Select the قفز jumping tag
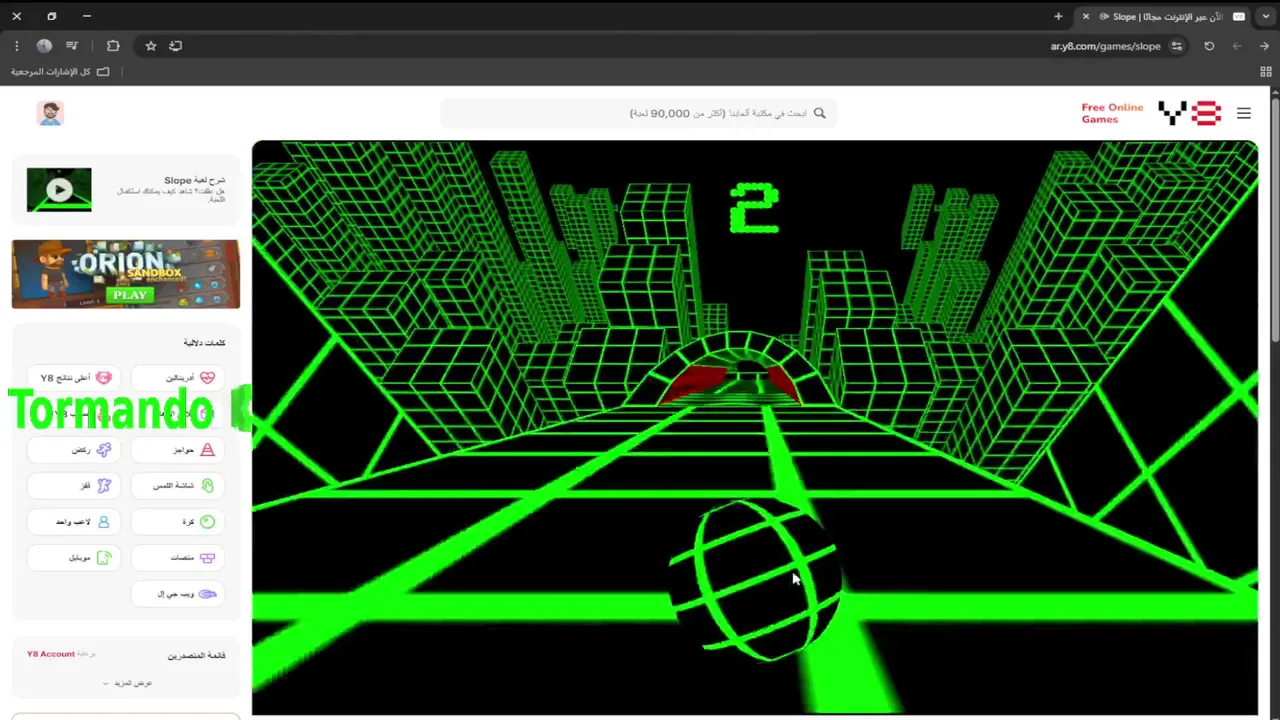1280x720 pixels. pos(75,486)
